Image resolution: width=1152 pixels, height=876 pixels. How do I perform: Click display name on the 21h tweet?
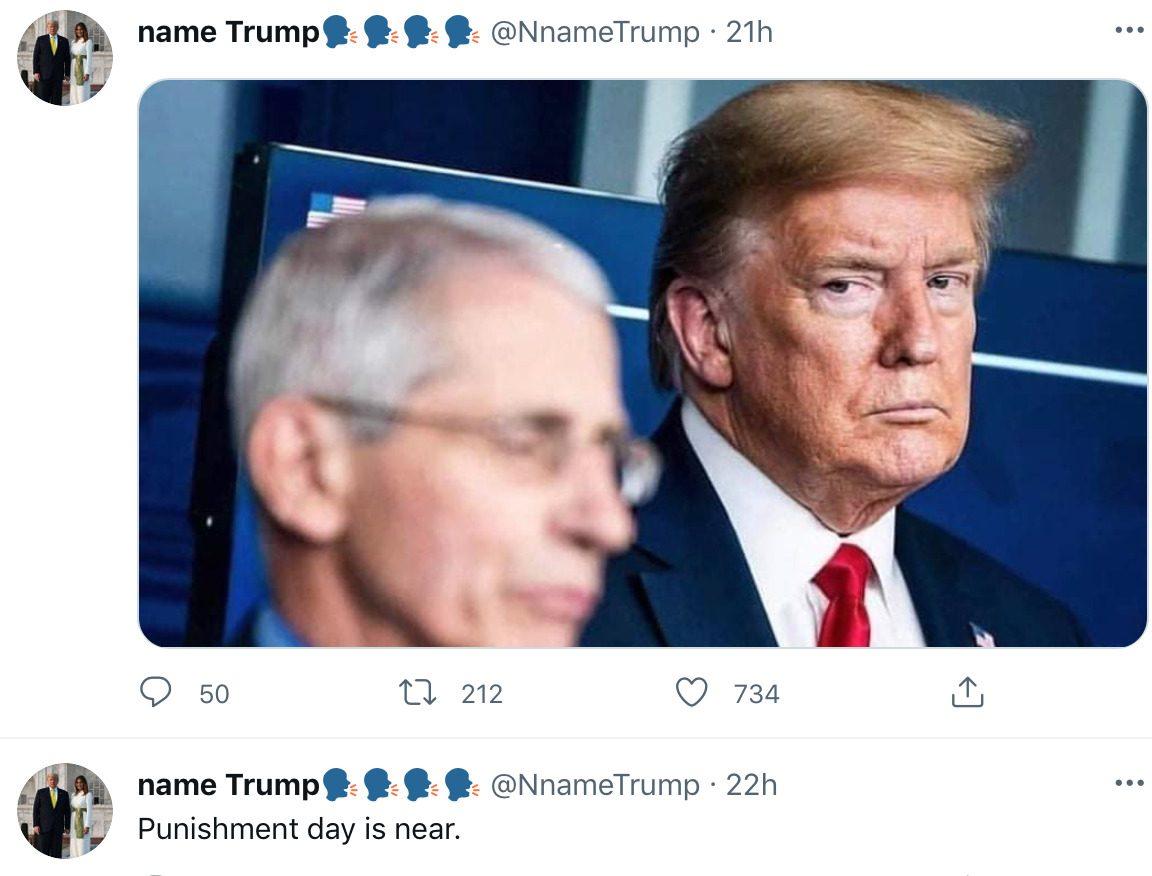point(228,32)
